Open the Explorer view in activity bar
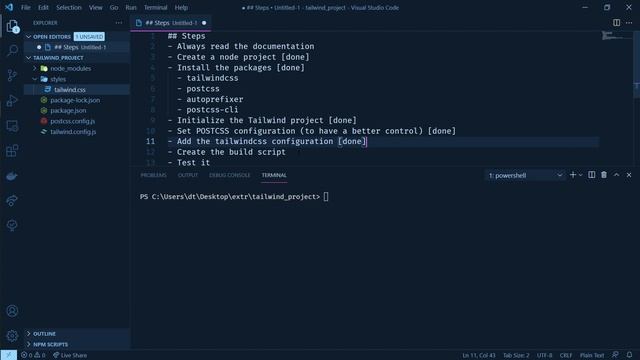The image size is (640, 360). pyautogui.click(x=12, y=27)
